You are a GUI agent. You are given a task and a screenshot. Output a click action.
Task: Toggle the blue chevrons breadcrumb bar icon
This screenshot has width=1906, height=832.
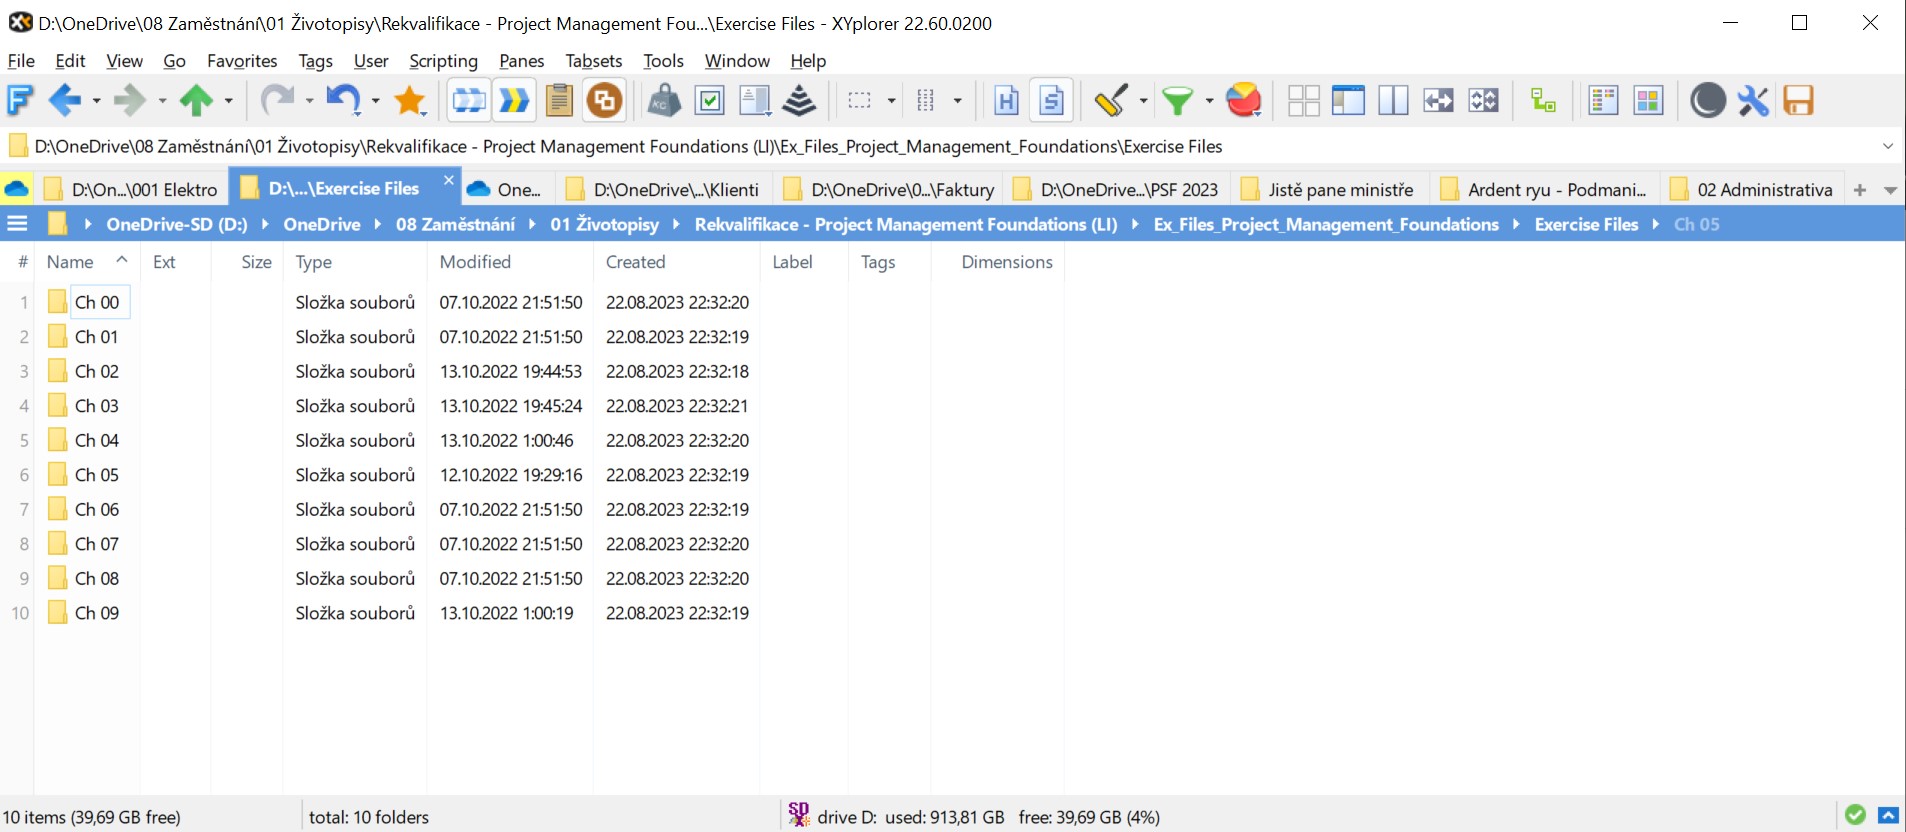click(469, 100)
